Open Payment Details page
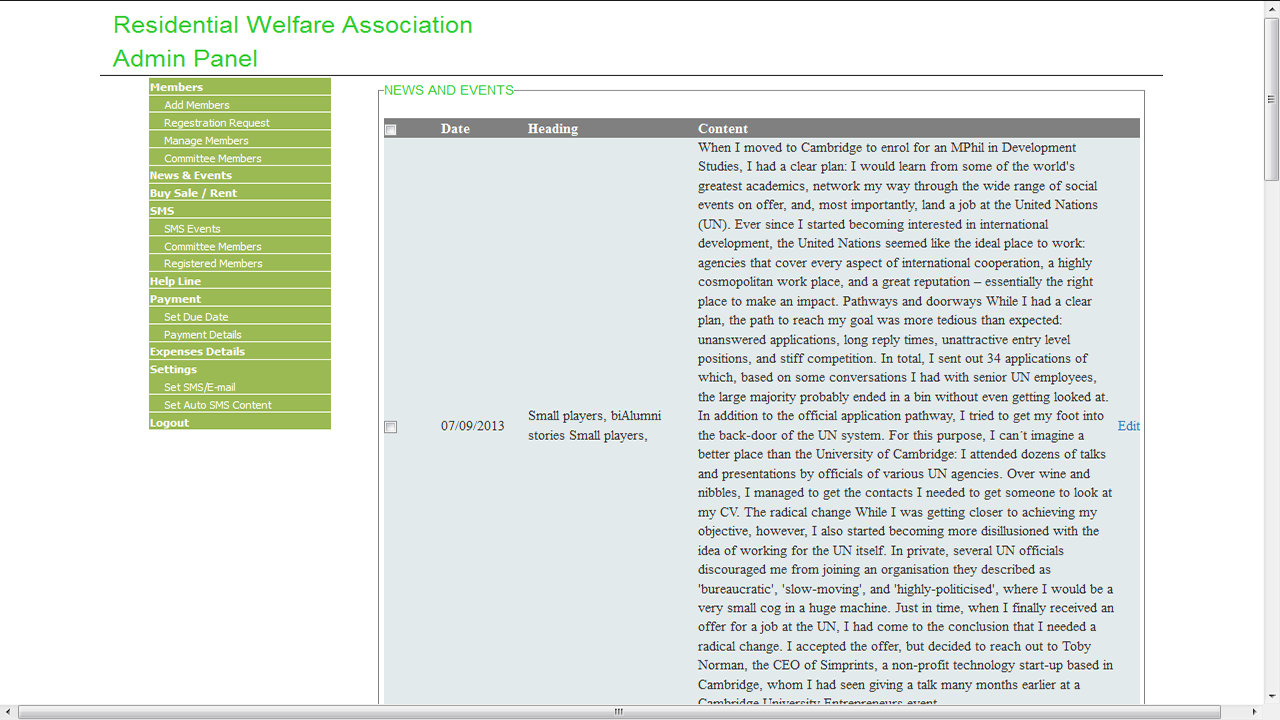 click(240, 334)
